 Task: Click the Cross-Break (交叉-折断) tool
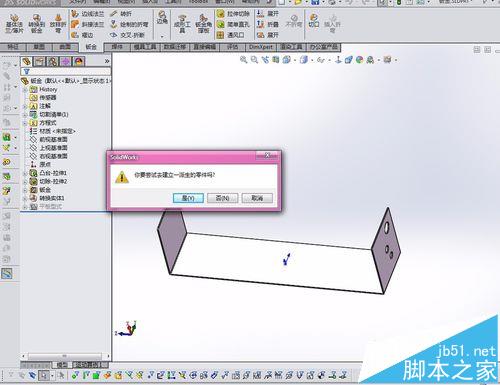click(127, 35)
